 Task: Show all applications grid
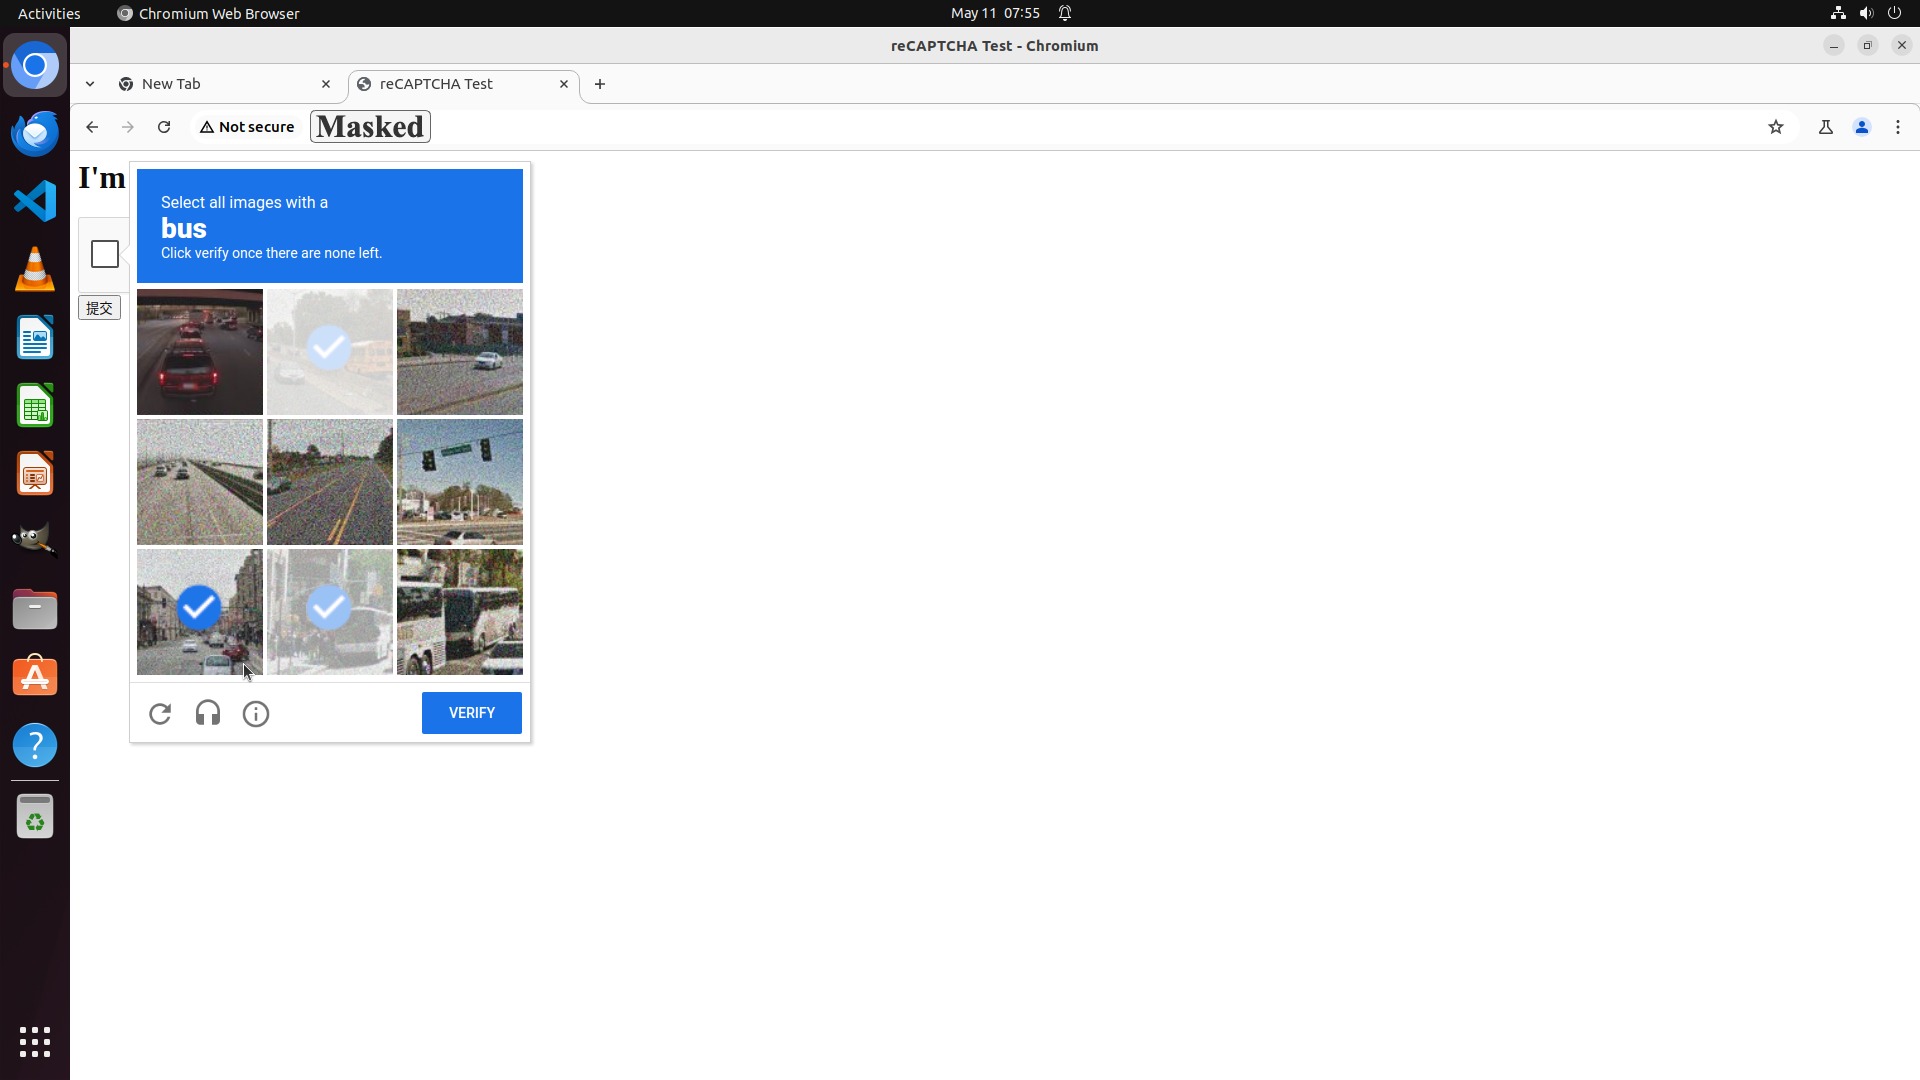pos(35,1042)
